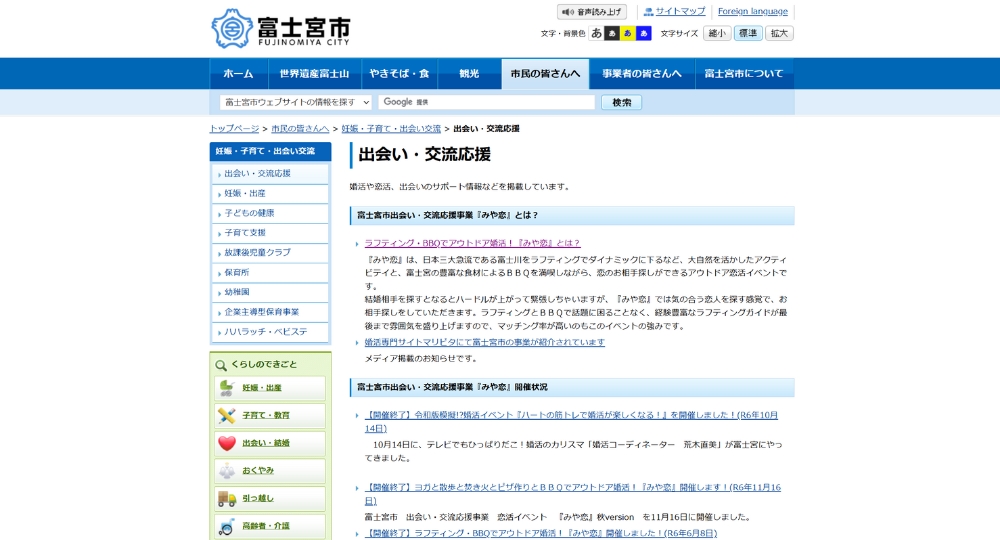The width and height of the screenshot is (1000, 540).
Task: Click the Fujinomiya City logo
Action: click(x=281, y=29)
